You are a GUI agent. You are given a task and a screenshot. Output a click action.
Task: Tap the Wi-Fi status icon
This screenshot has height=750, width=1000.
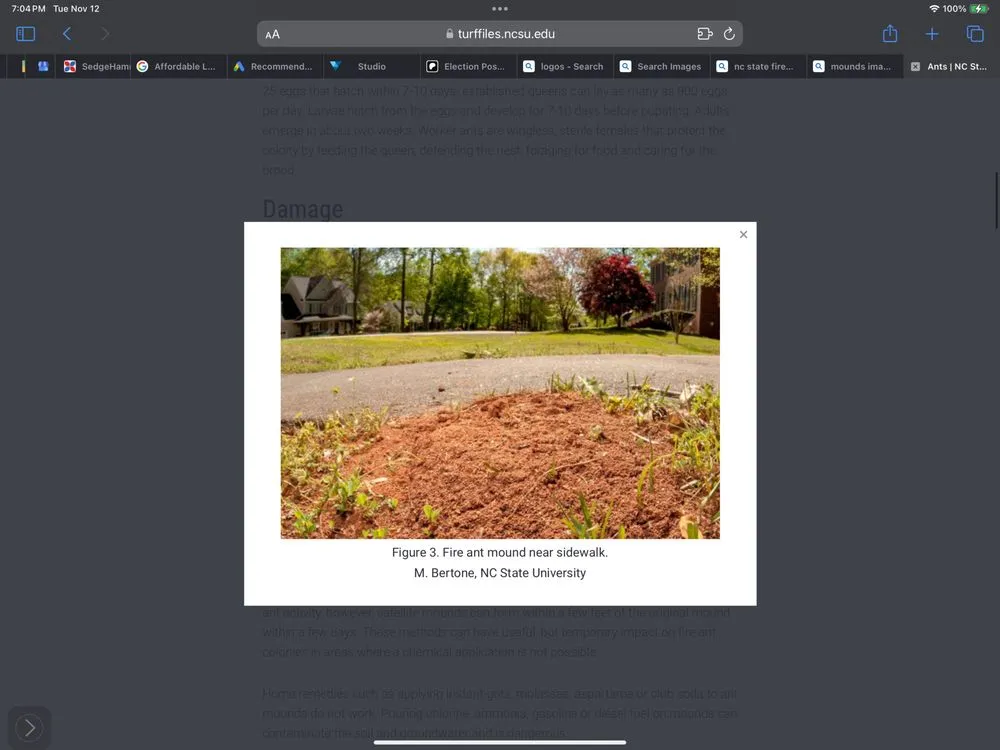coord(934,8)
